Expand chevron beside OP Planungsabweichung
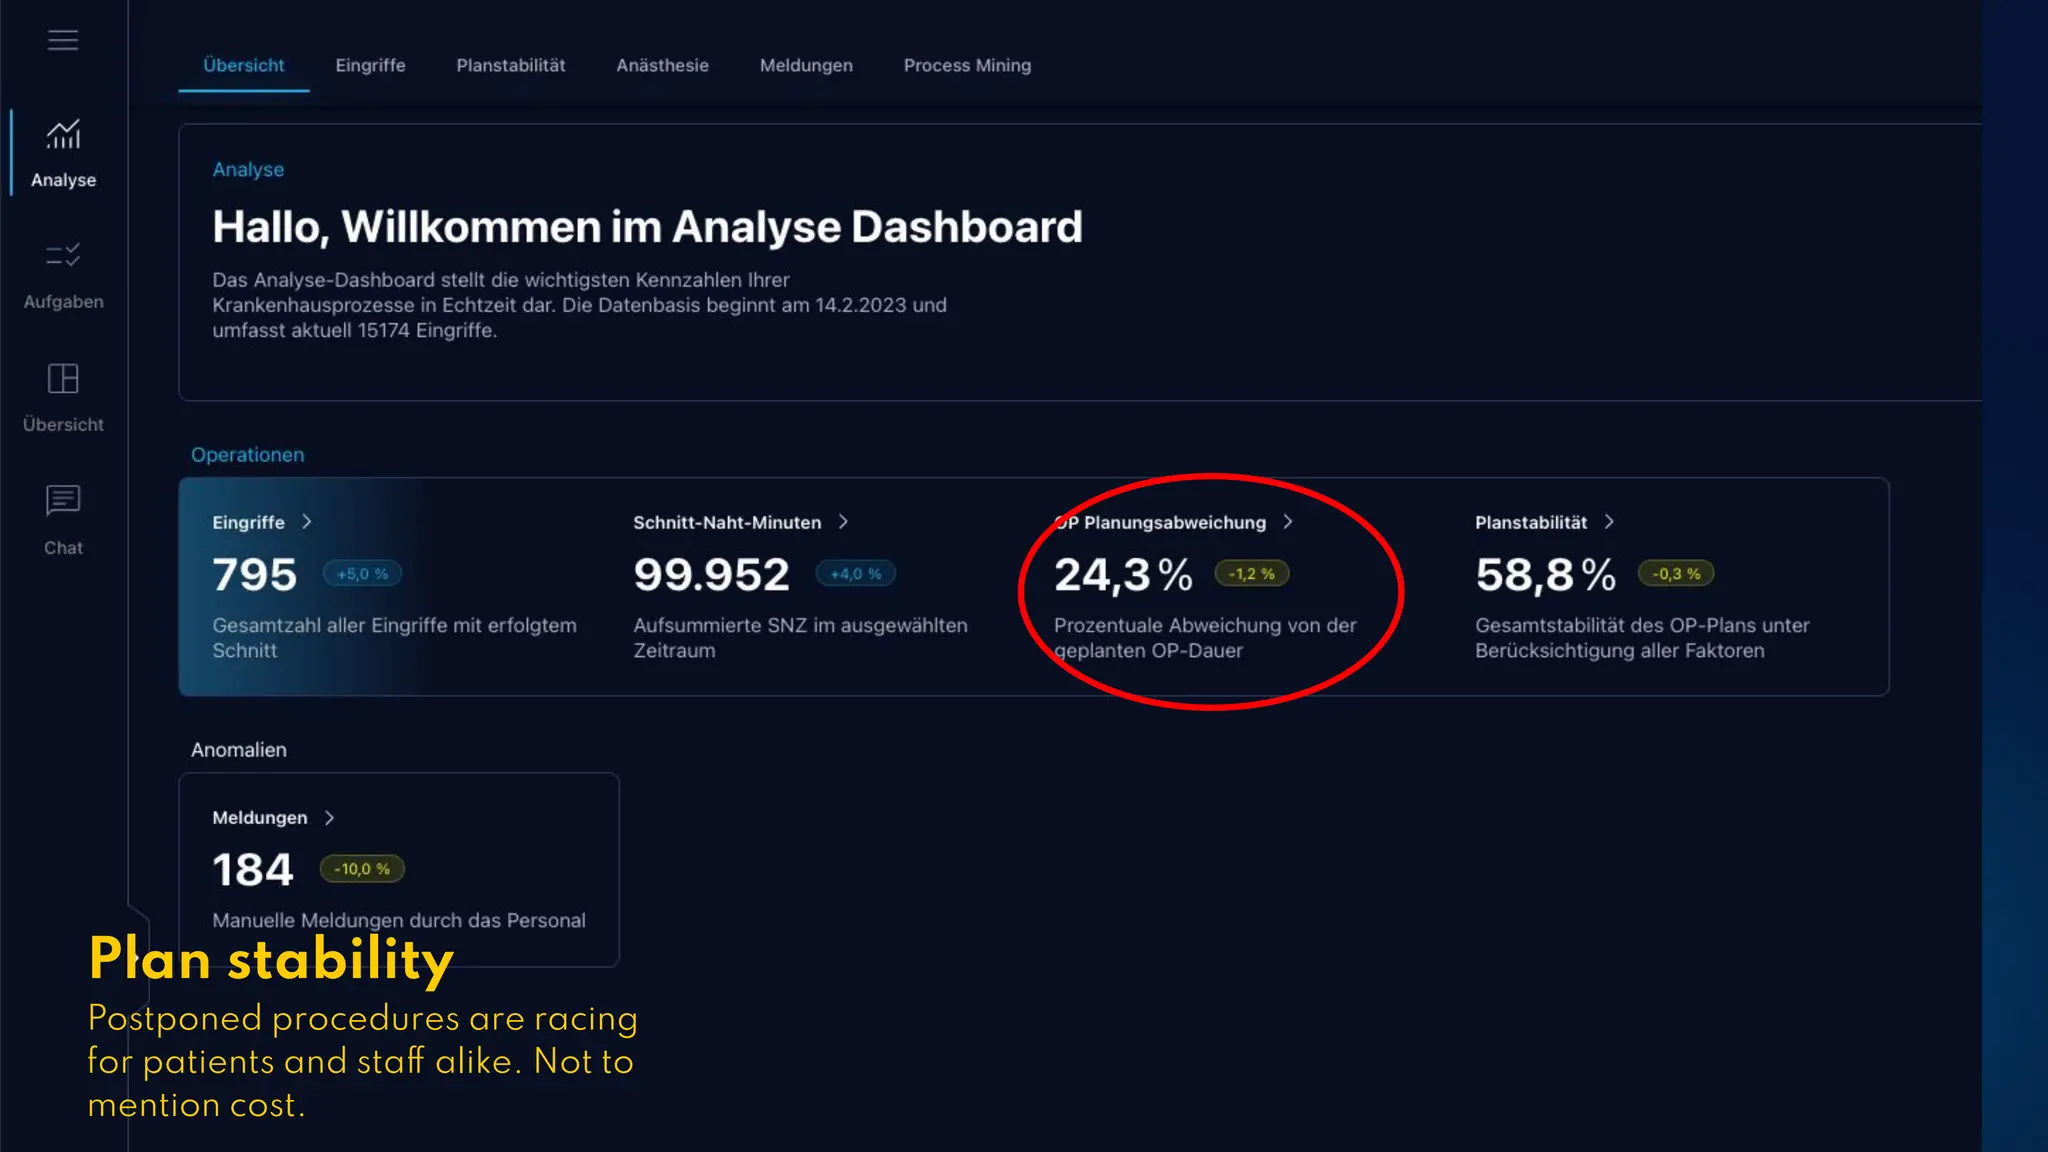 (x=1288, y=522)
